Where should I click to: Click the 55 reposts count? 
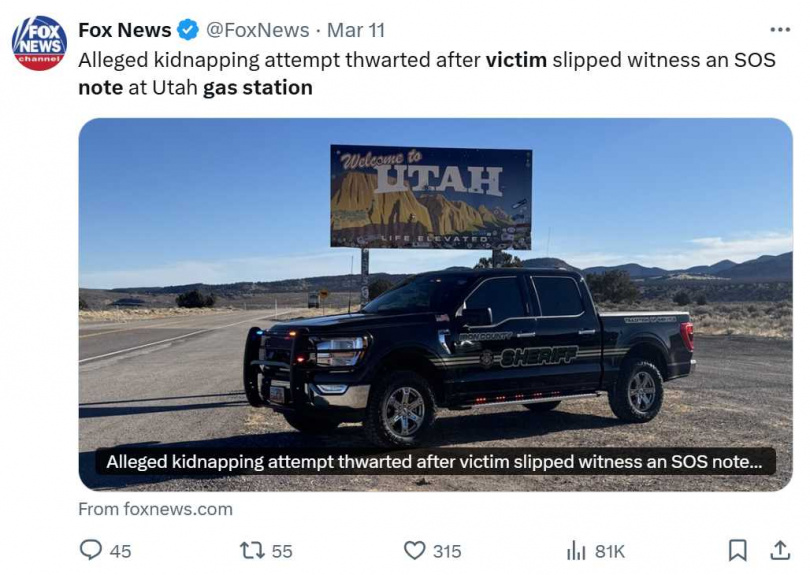[282, 551]
